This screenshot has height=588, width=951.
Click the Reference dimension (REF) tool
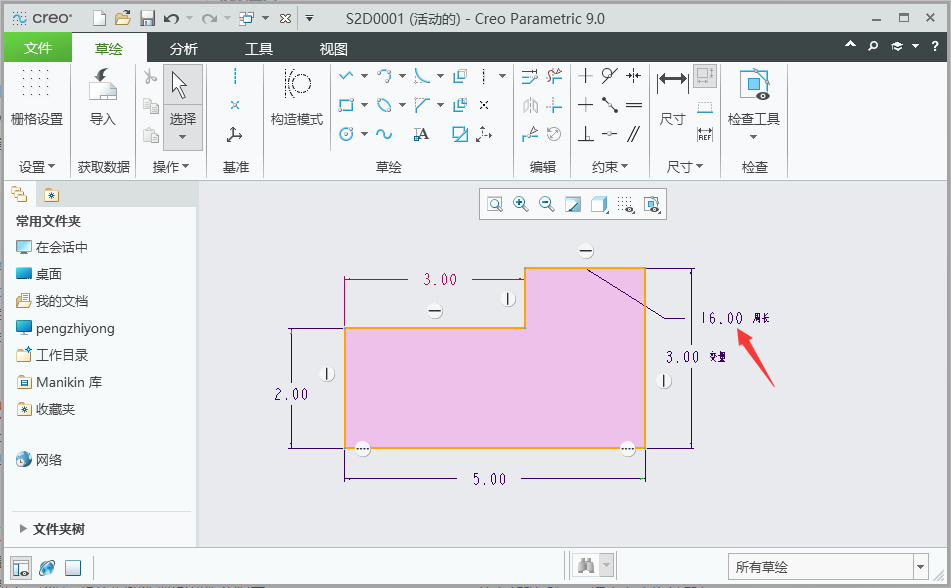705,134
